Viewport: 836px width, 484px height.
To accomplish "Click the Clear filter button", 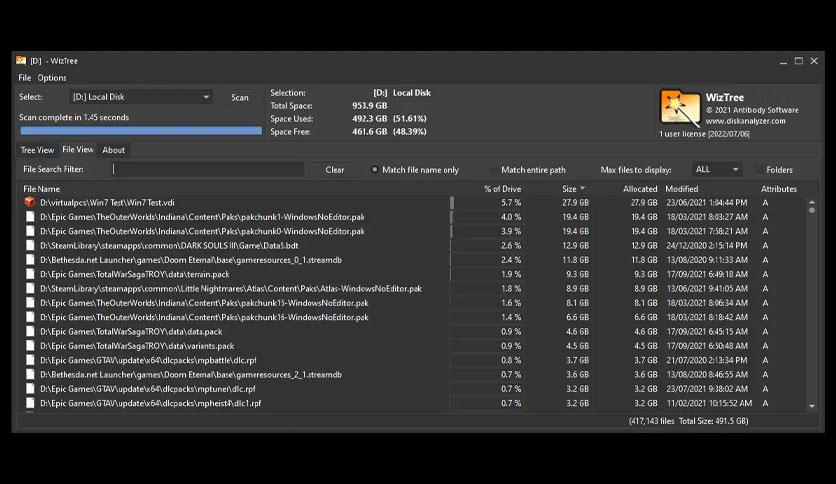I will pos(334,170).
